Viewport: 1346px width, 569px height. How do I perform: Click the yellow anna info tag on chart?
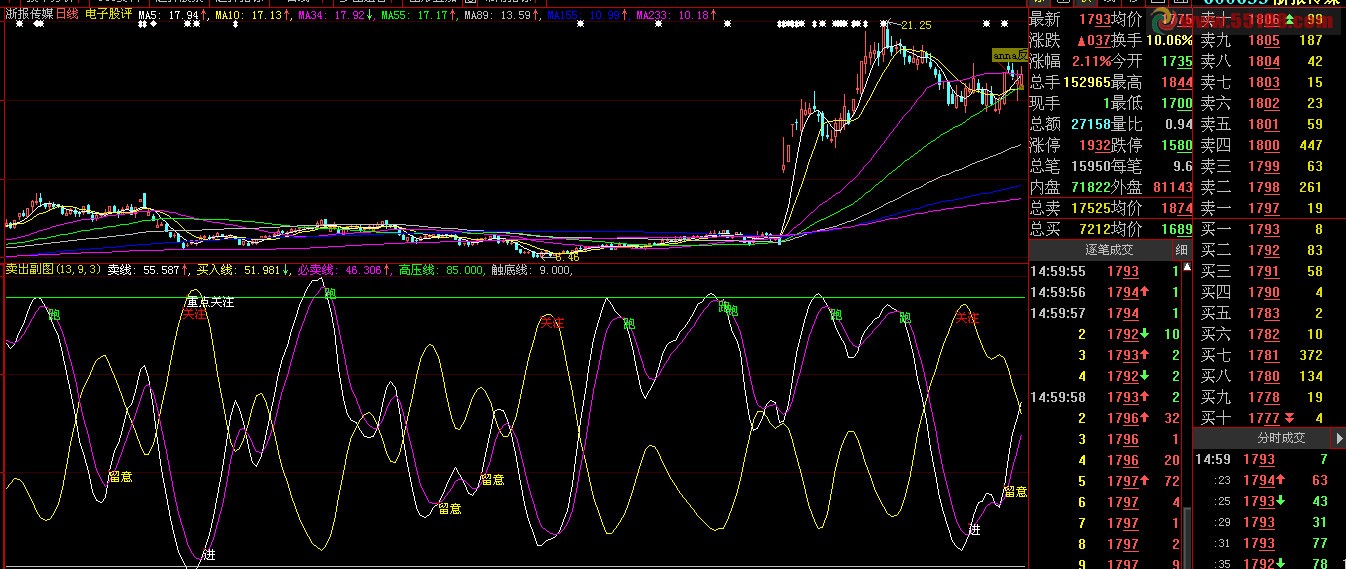1009,54
